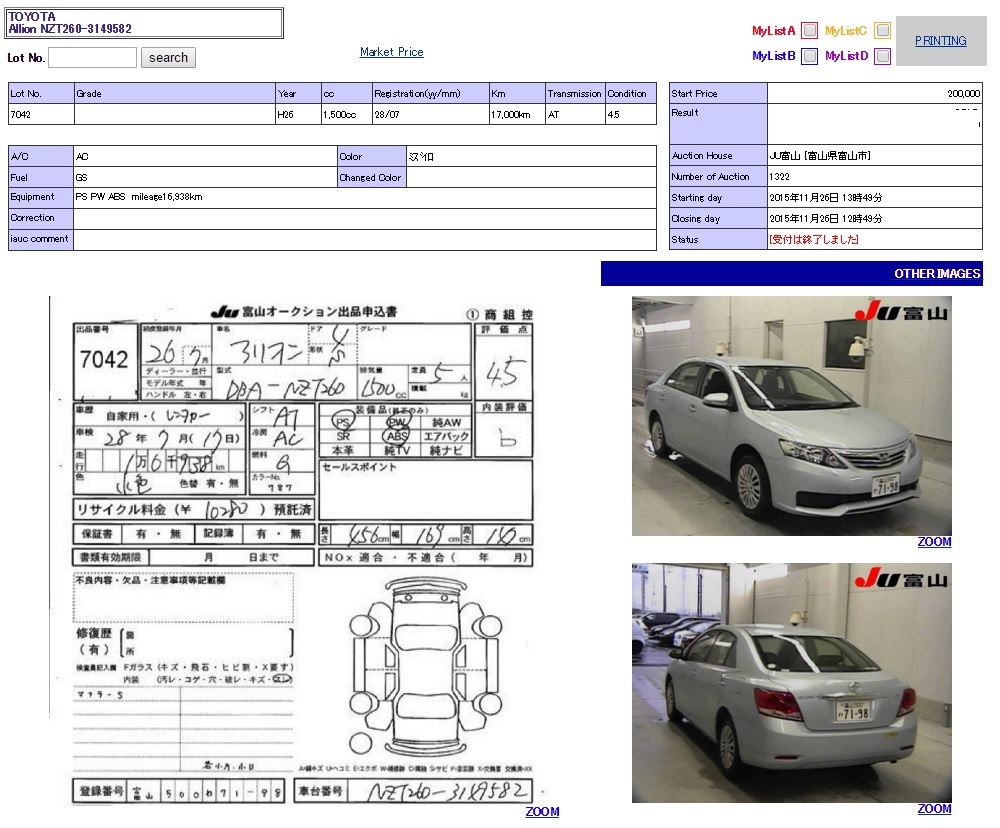Open the Market Price link
The image size is (1000, 828).
pyautogui.click(x=391, y=52)
